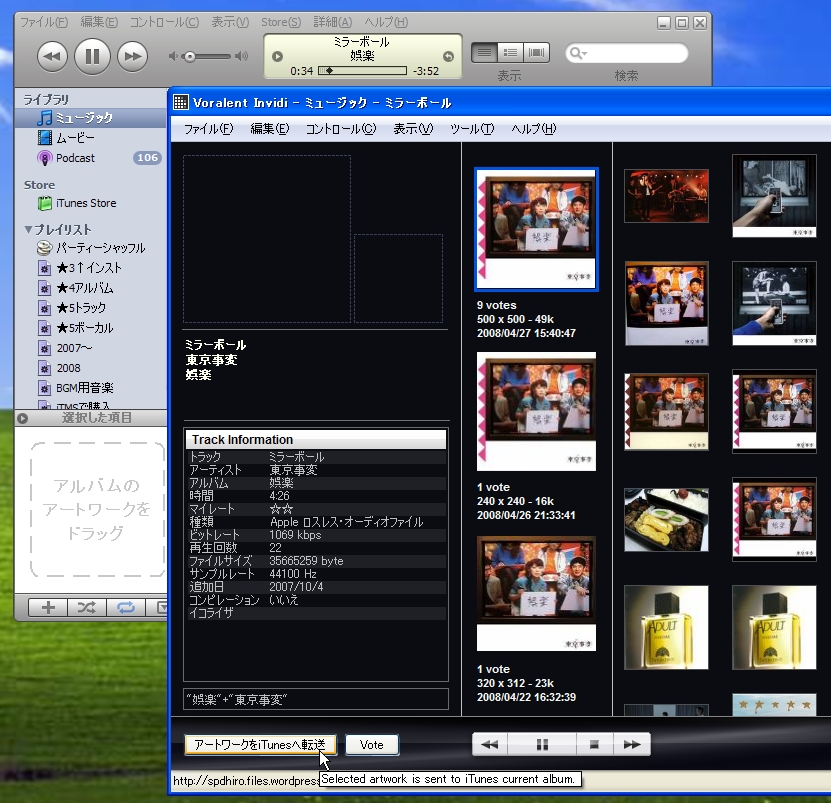The height and width of the screenshot is (803, 831).
Task: Switch iTunes to album grouped view
Action: (510, 52)
